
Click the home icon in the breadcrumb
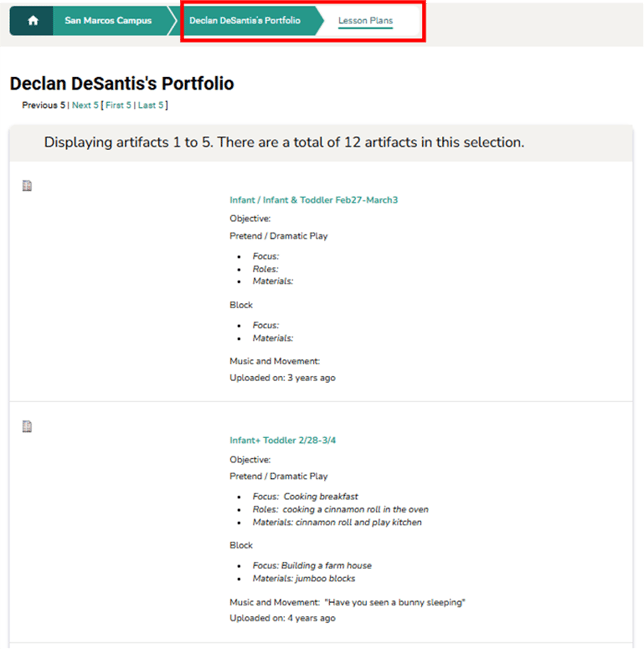click(32, 20)
